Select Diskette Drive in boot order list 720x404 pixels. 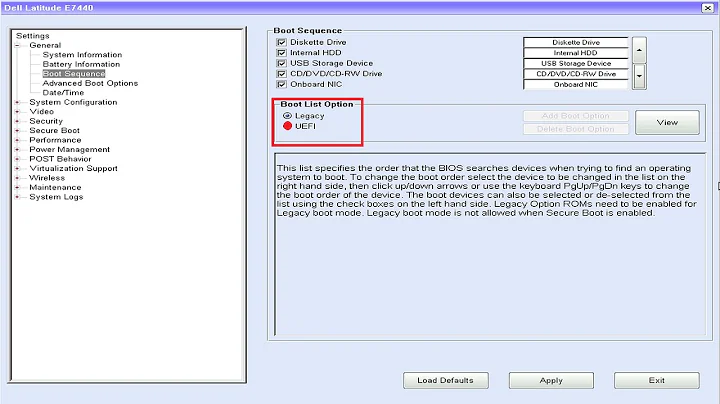click(x=575, y=42)
